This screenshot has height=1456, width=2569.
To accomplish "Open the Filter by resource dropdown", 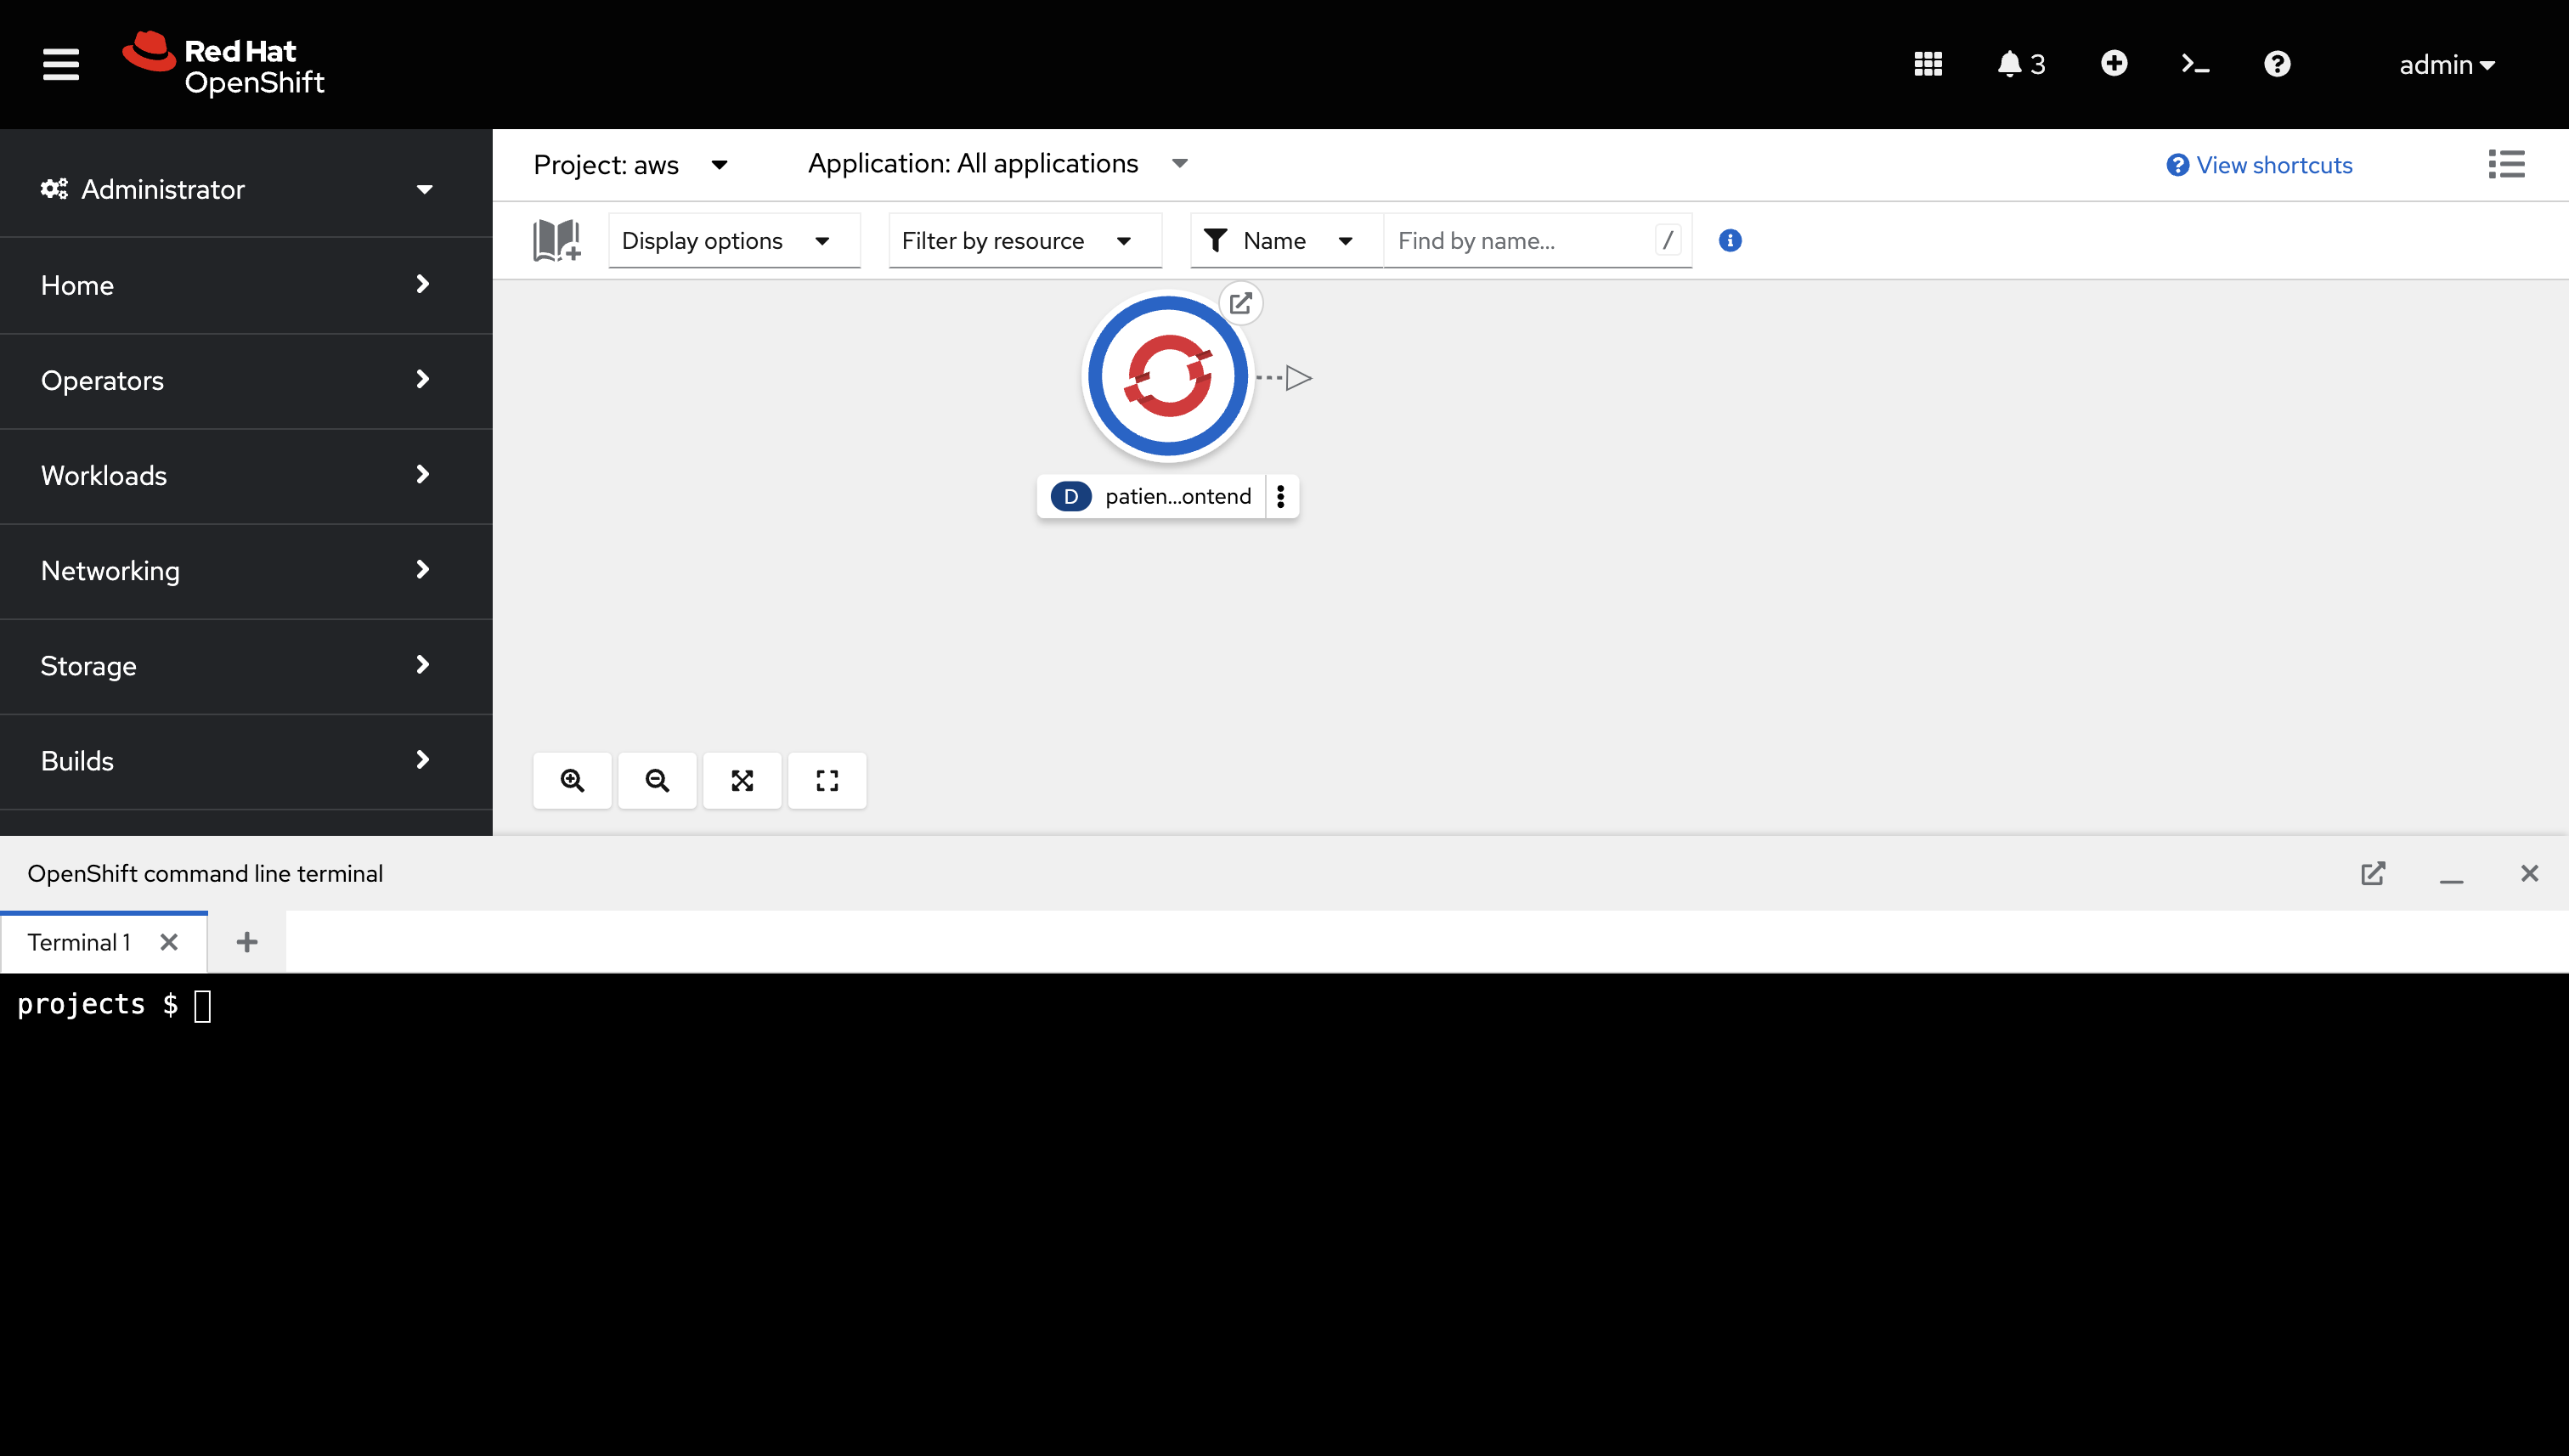I will coord(1024,240).
